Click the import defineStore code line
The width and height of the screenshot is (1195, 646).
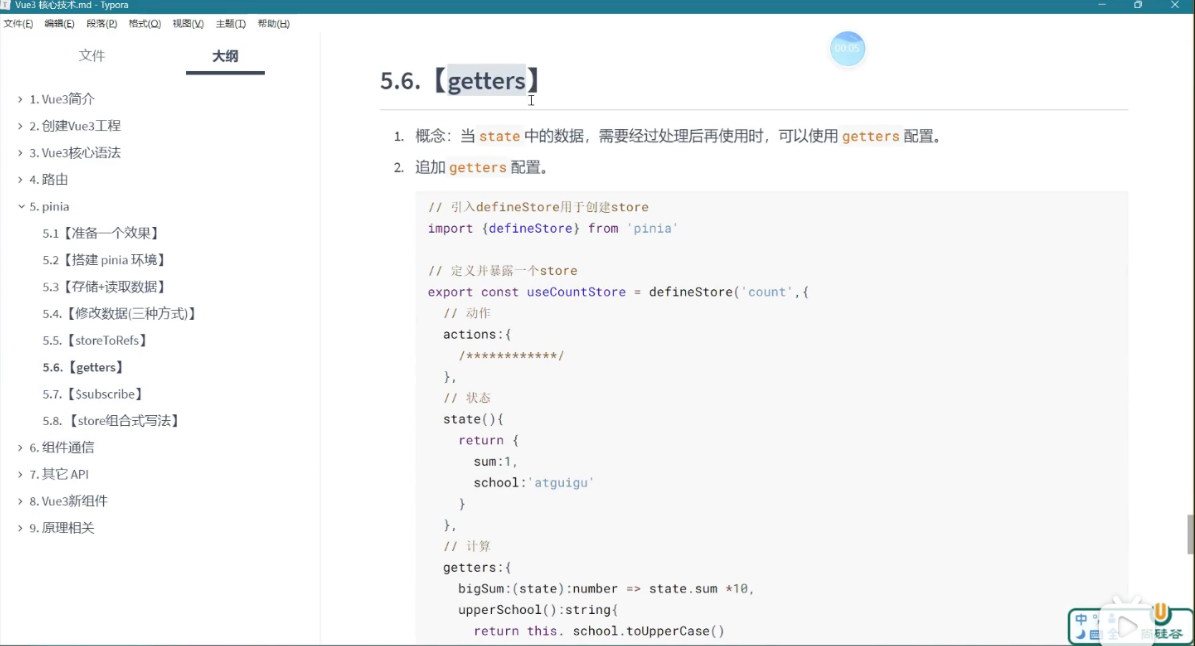[553, 229]
